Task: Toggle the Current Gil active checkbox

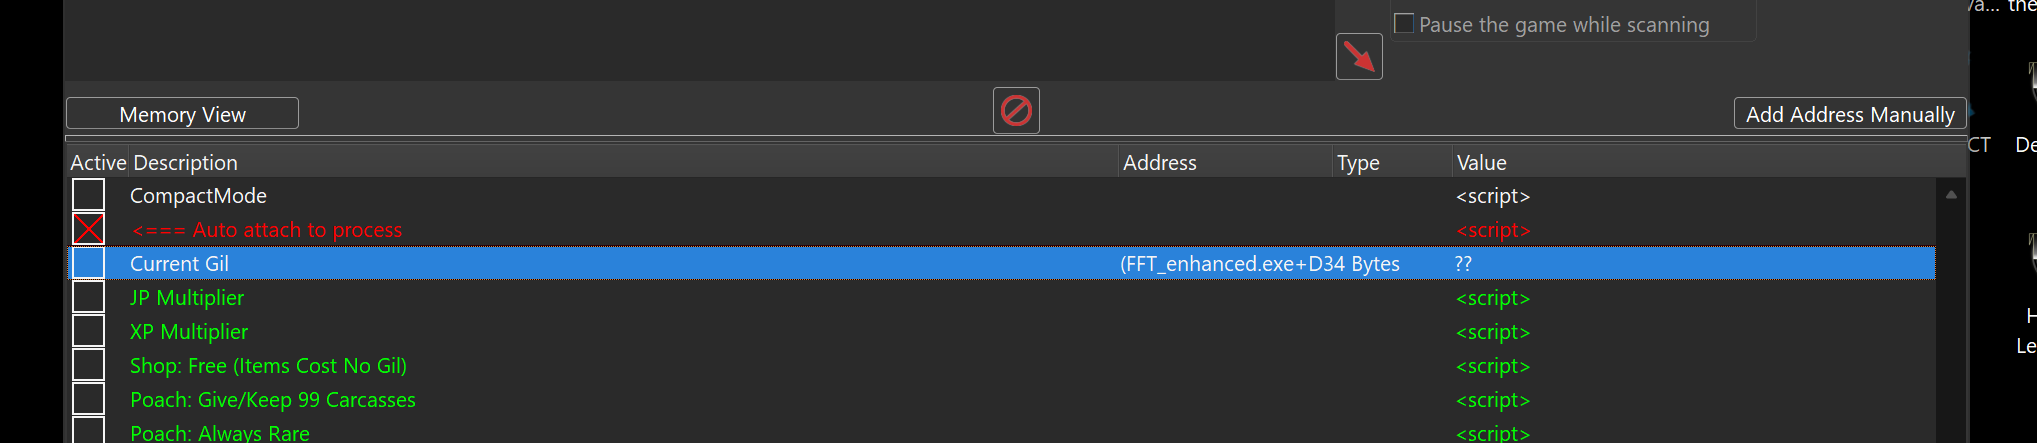Action: [89, 264]
